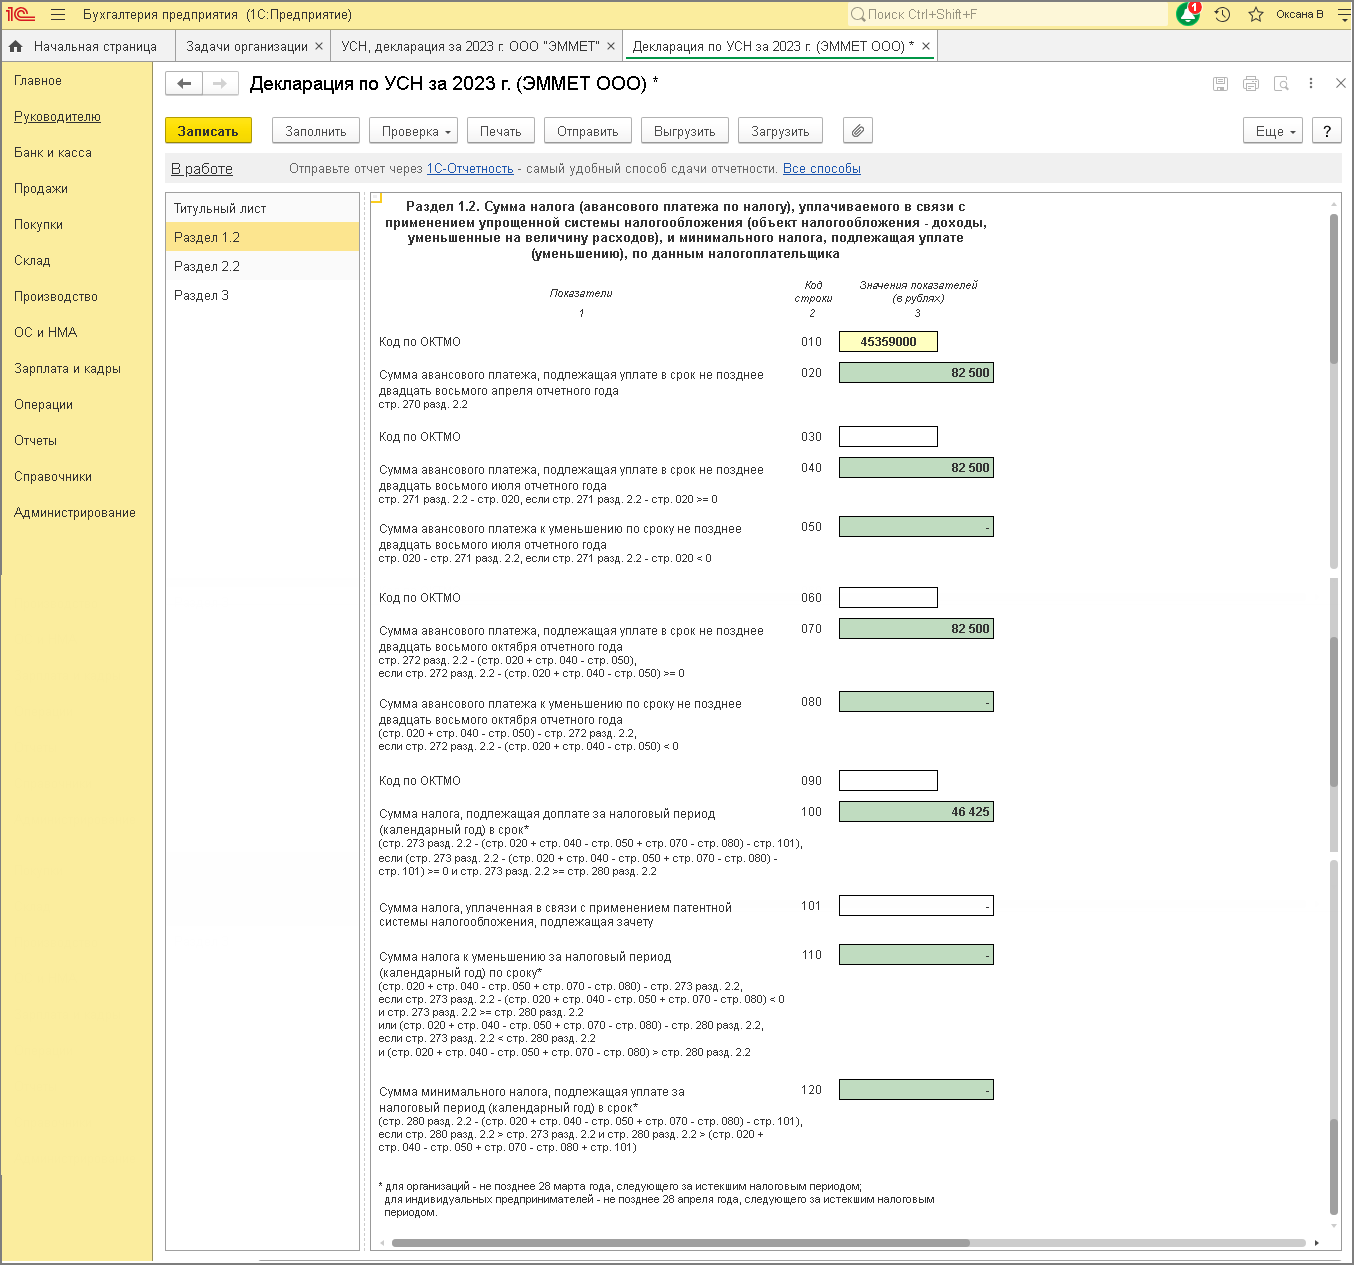Click the Выгрузить button

[685, 131]
